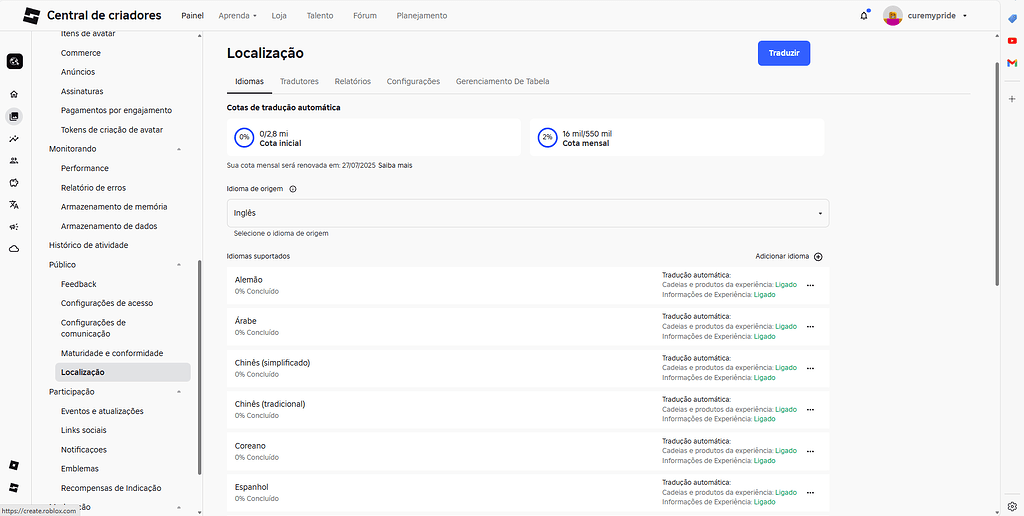Open Histórico de atividade in the sidebar
The image size is (1024, 516).
pyautogui.click(x=88, y=246)
